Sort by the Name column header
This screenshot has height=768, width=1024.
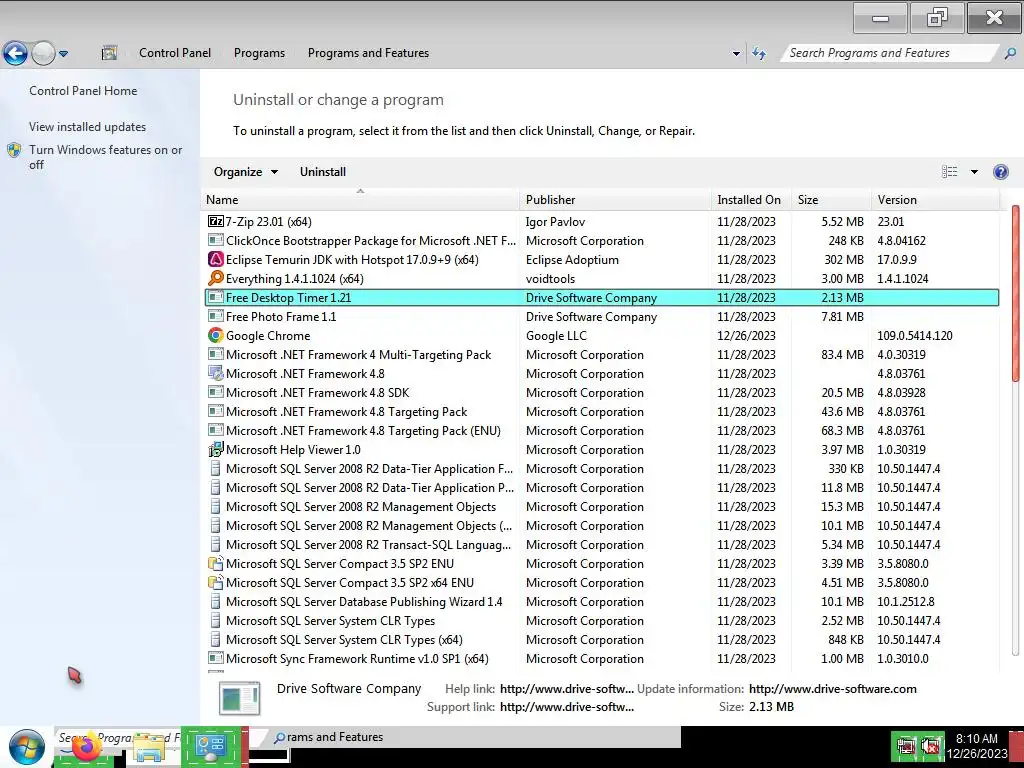pyautogui.click(x=360, y=200)
